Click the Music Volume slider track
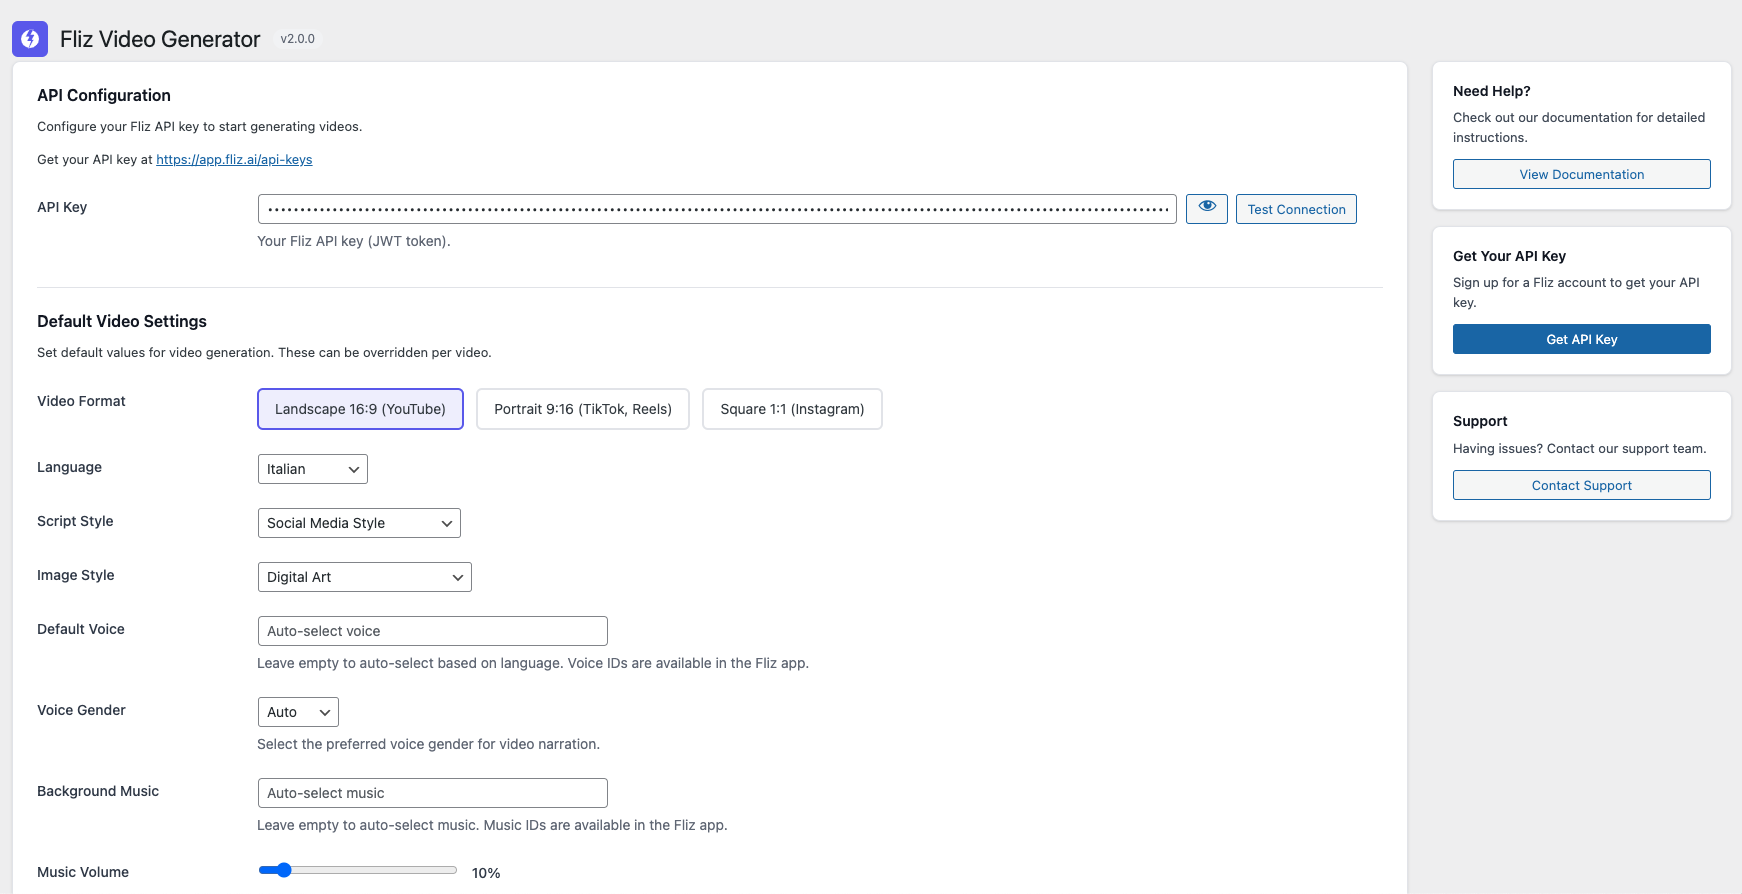The width and height of the screenshot is (1742, 894). (x=380, y=870)
